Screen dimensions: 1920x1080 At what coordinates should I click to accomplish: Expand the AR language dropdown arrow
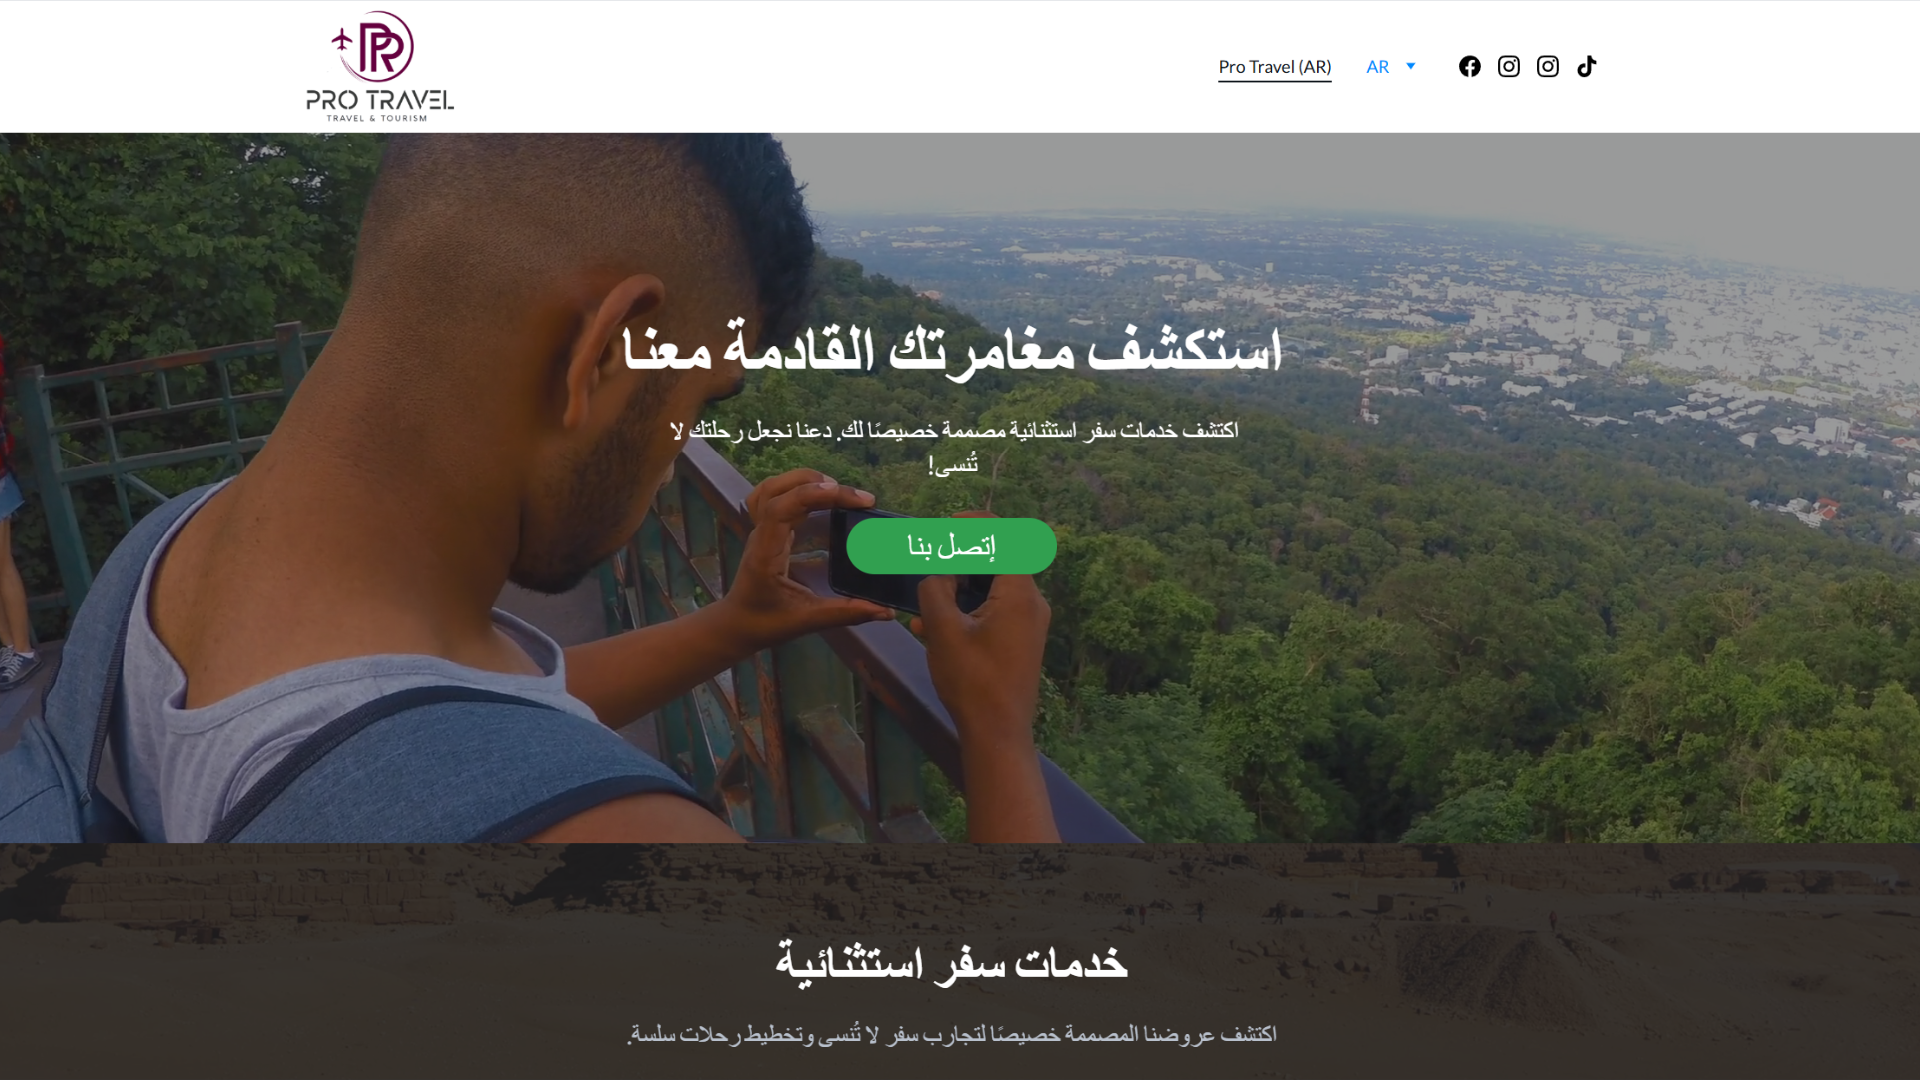pos(1411,66)
